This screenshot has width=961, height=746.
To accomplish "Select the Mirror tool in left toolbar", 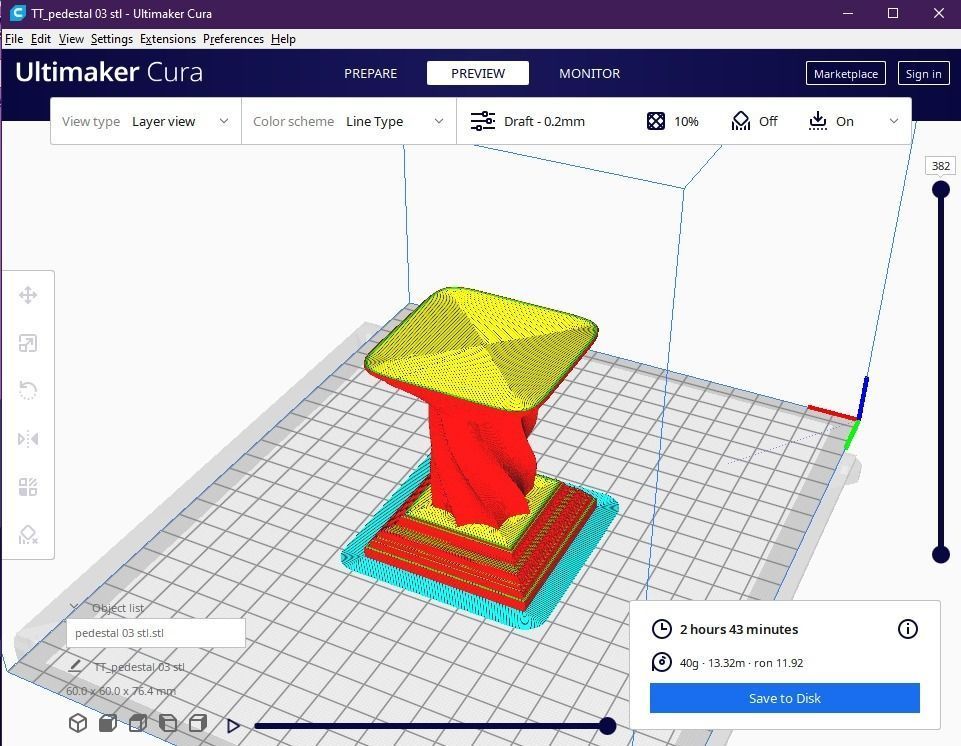I will coord(28,439).
